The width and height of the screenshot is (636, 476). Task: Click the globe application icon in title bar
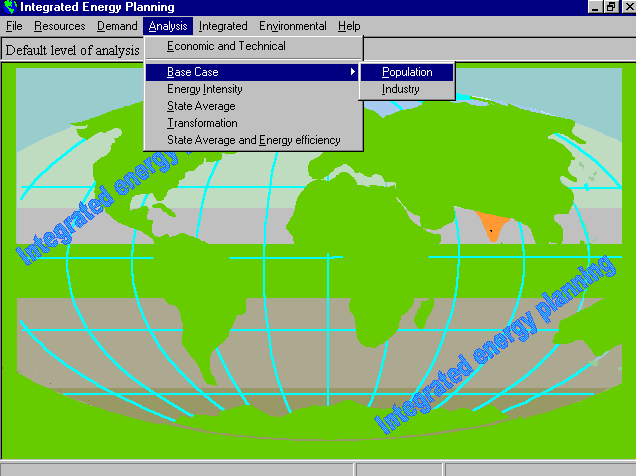point(10,7)
